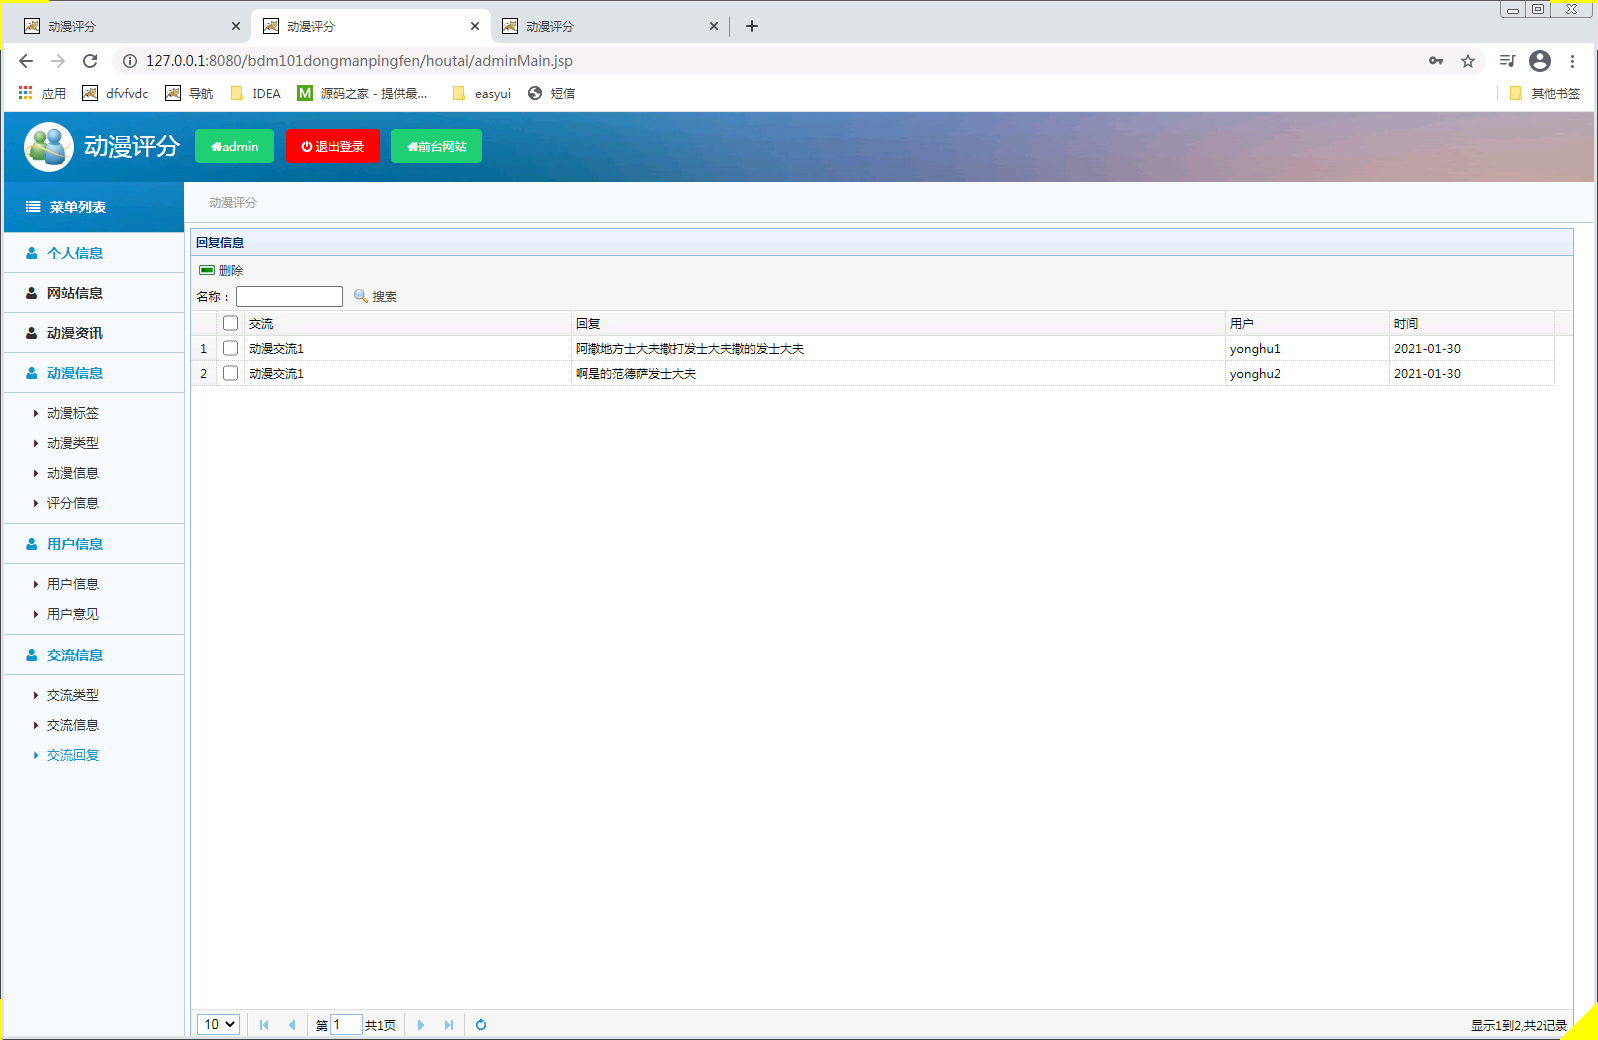Click the 菜单列表 list icon header
Image resolution: width=1598 pixels, height=1040 pixels.
33,207
